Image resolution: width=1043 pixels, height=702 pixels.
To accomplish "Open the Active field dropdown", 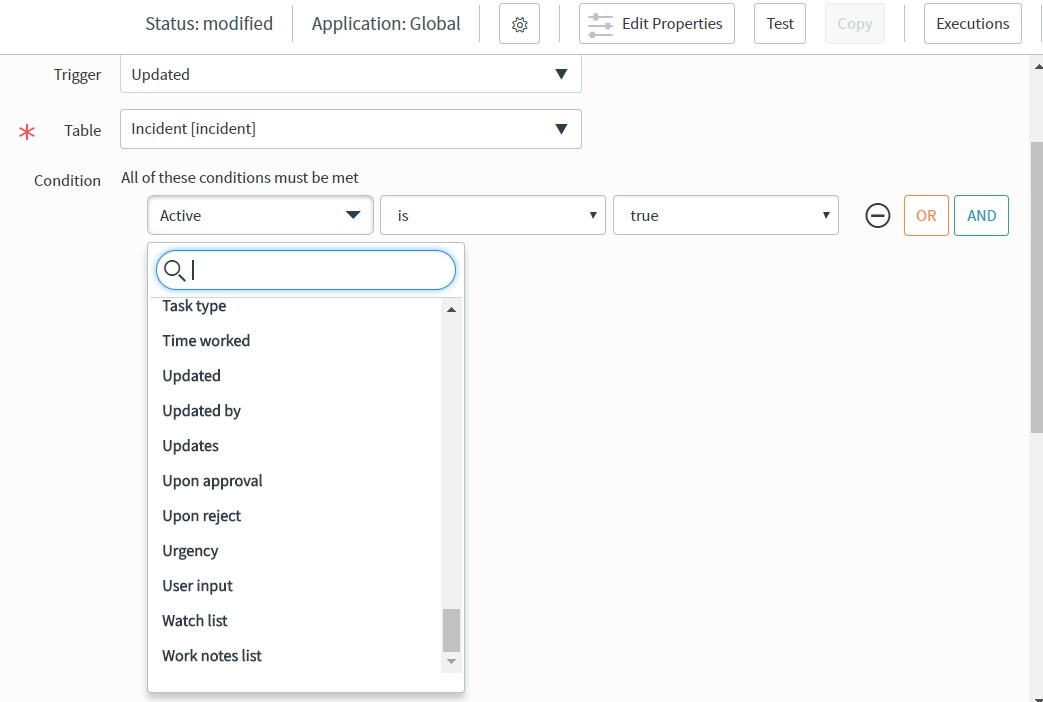I will (260, 215).
